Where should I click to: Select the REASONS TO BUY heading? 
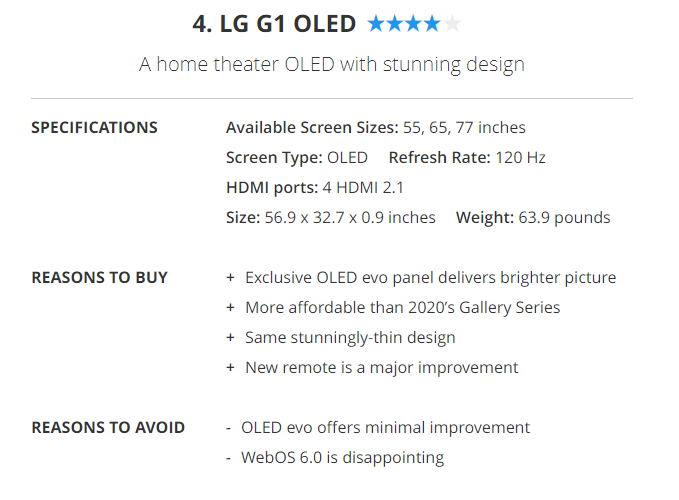[99, 278]
